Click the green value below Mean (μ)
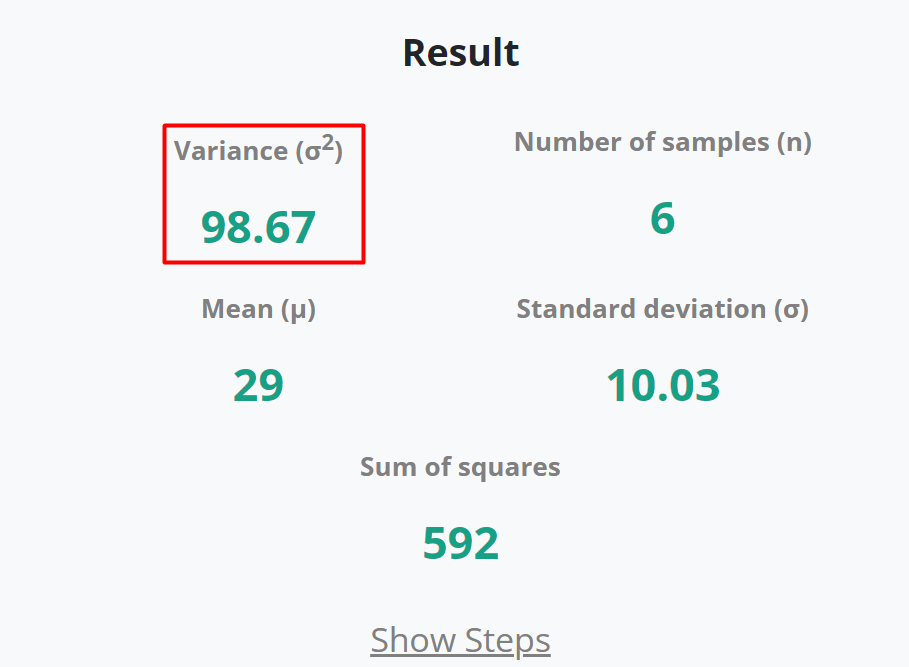The image size is (909, 667). click(x=258, y=384)
